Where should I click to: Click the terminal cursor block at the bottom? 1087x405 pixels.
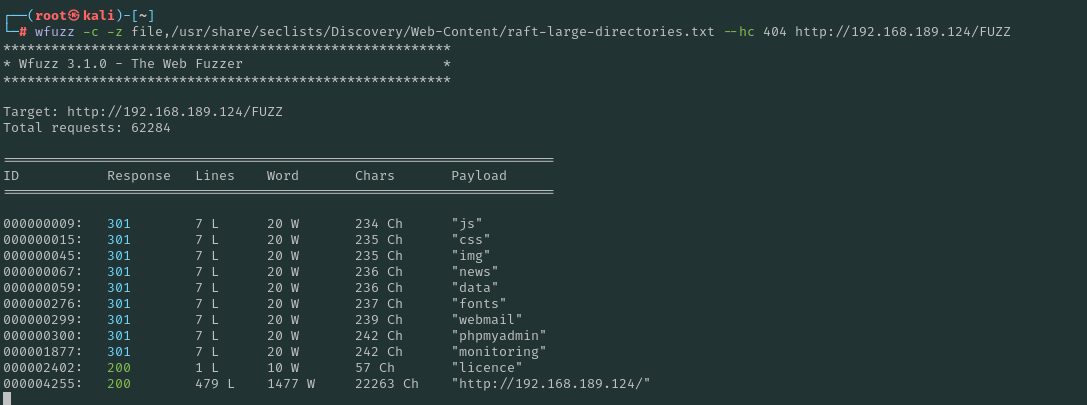pos(7,399)
